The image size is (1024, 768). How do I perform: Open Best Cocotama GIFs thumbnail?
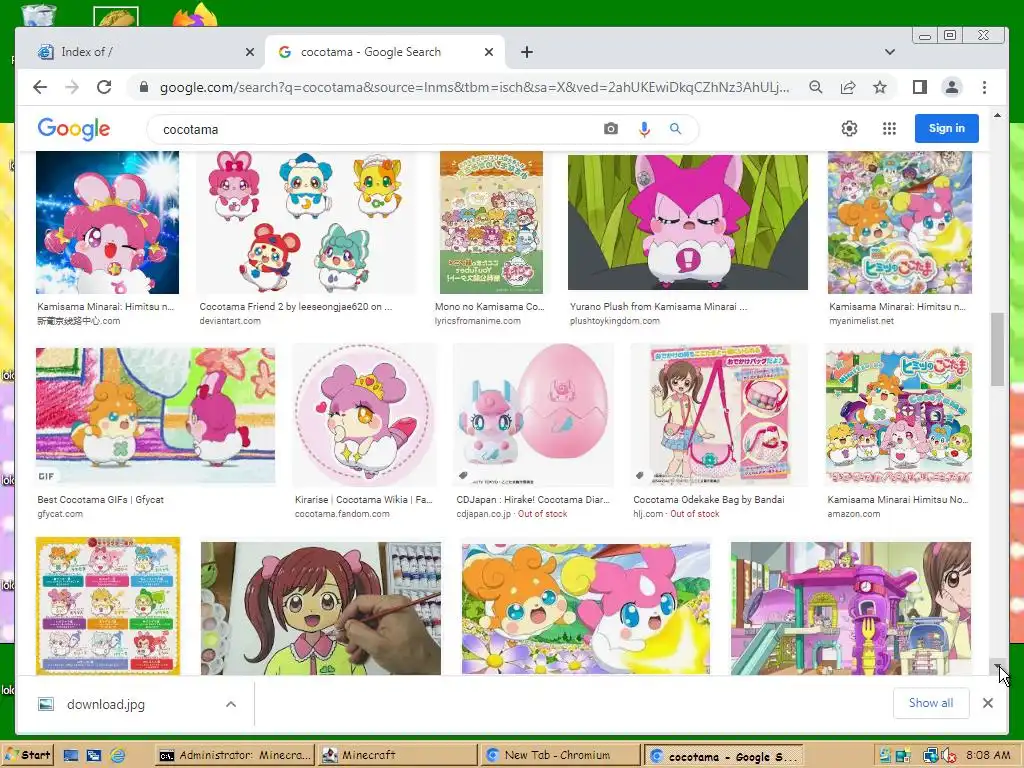(x=155, y=417)
